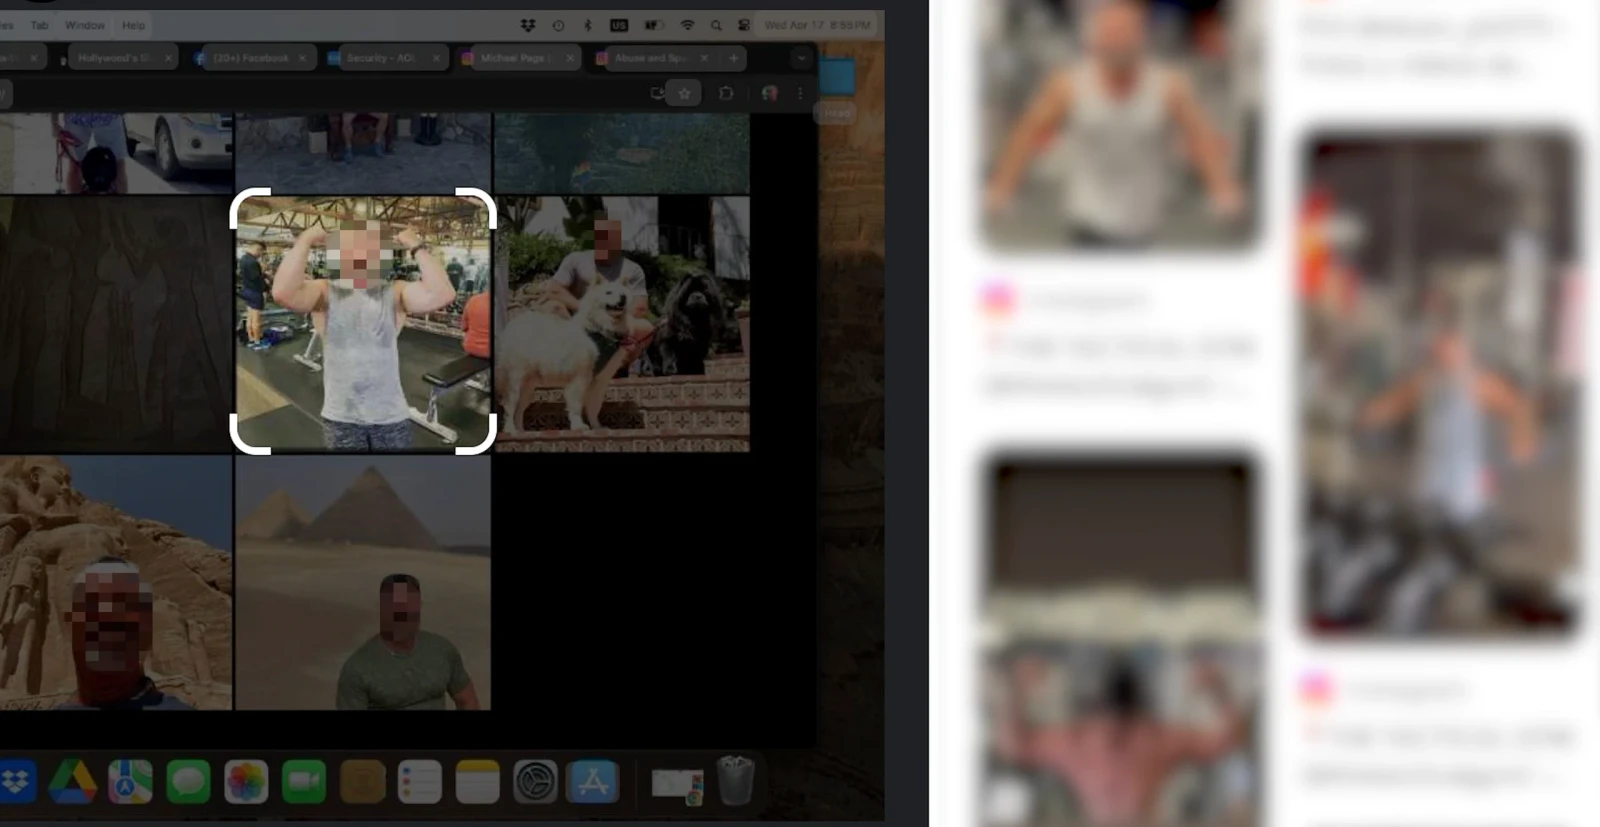
Task: Open the photo with two dogs
Action: (622, 323)
